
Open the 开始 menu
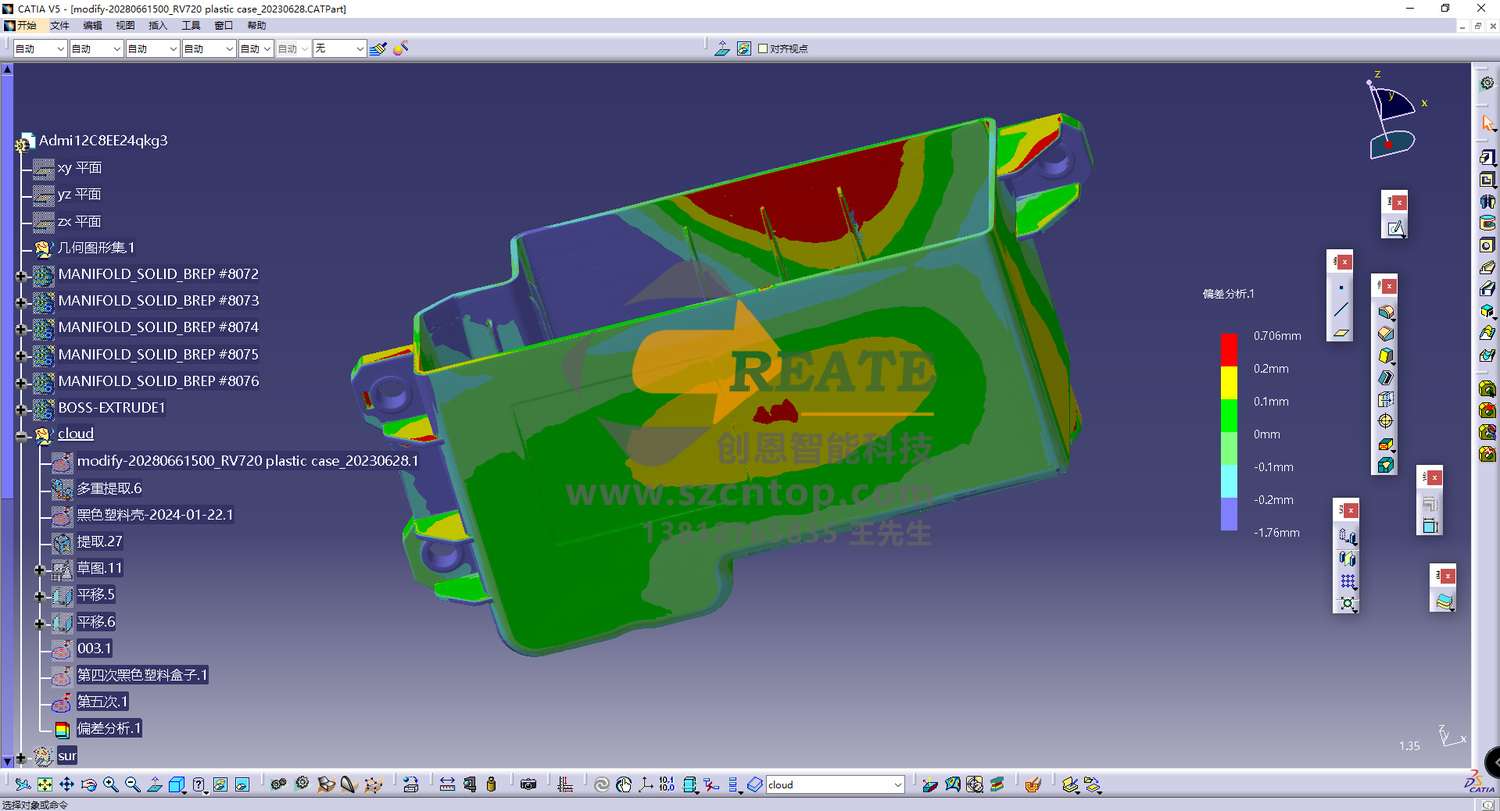point(26,25)
